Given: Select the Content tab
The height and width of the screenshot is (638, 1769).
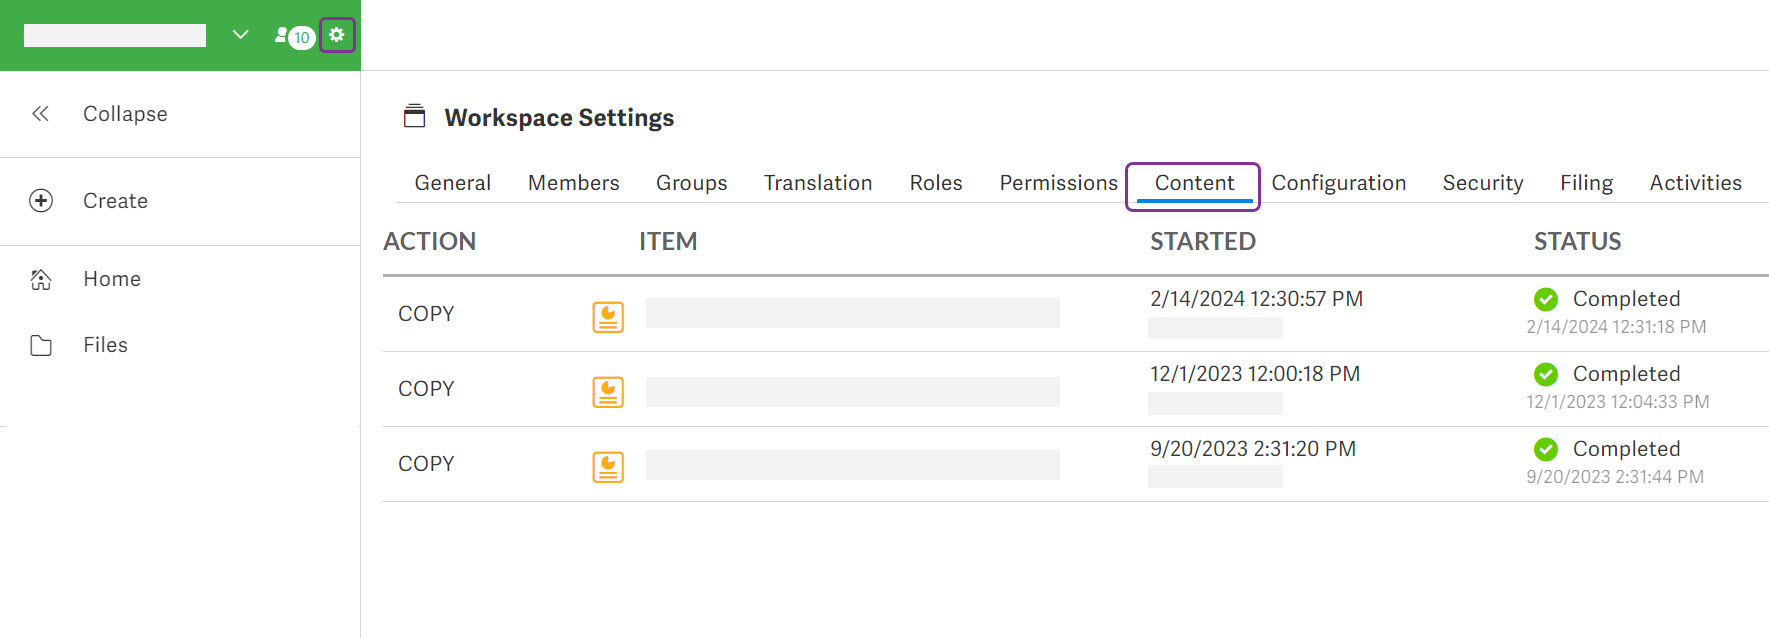Looking at the screenshot, I should click(x=1194, y=183).
